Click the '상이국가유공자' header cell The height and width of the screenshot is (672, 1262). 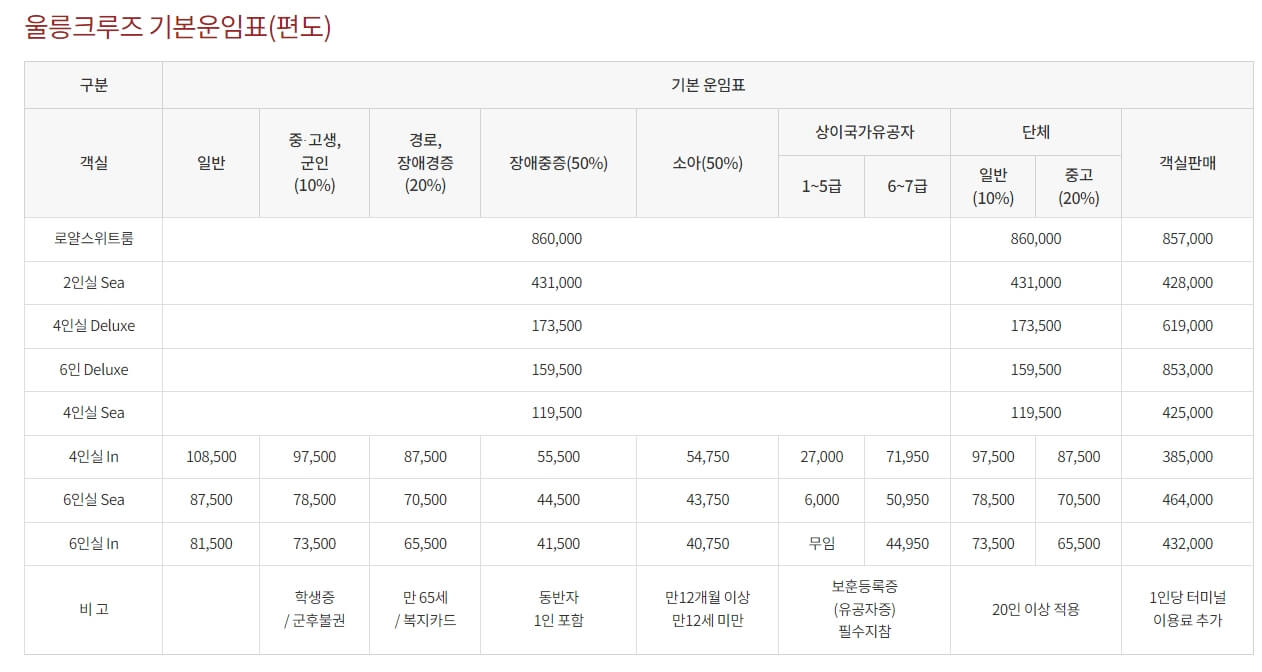865,132
